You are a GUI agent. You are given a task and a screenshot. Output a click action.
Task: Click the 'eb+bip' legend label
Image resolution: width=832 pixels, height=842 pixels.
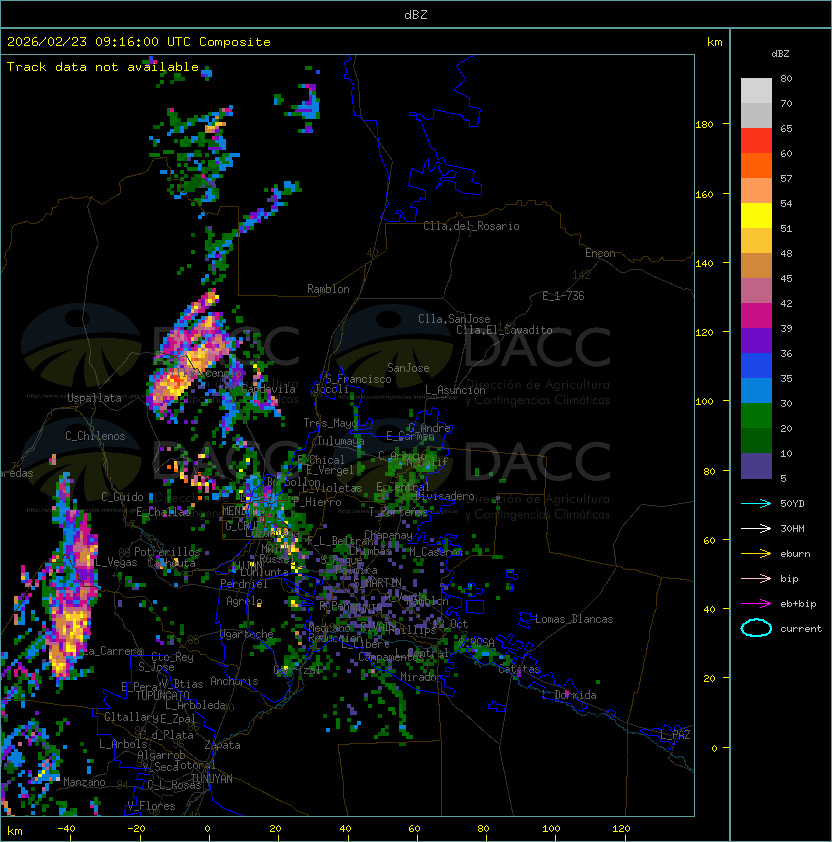coord(798,604)
